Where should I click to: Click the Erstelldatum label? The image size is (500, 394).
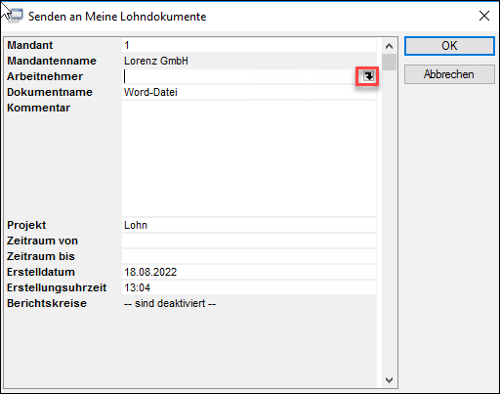[41, 272]
